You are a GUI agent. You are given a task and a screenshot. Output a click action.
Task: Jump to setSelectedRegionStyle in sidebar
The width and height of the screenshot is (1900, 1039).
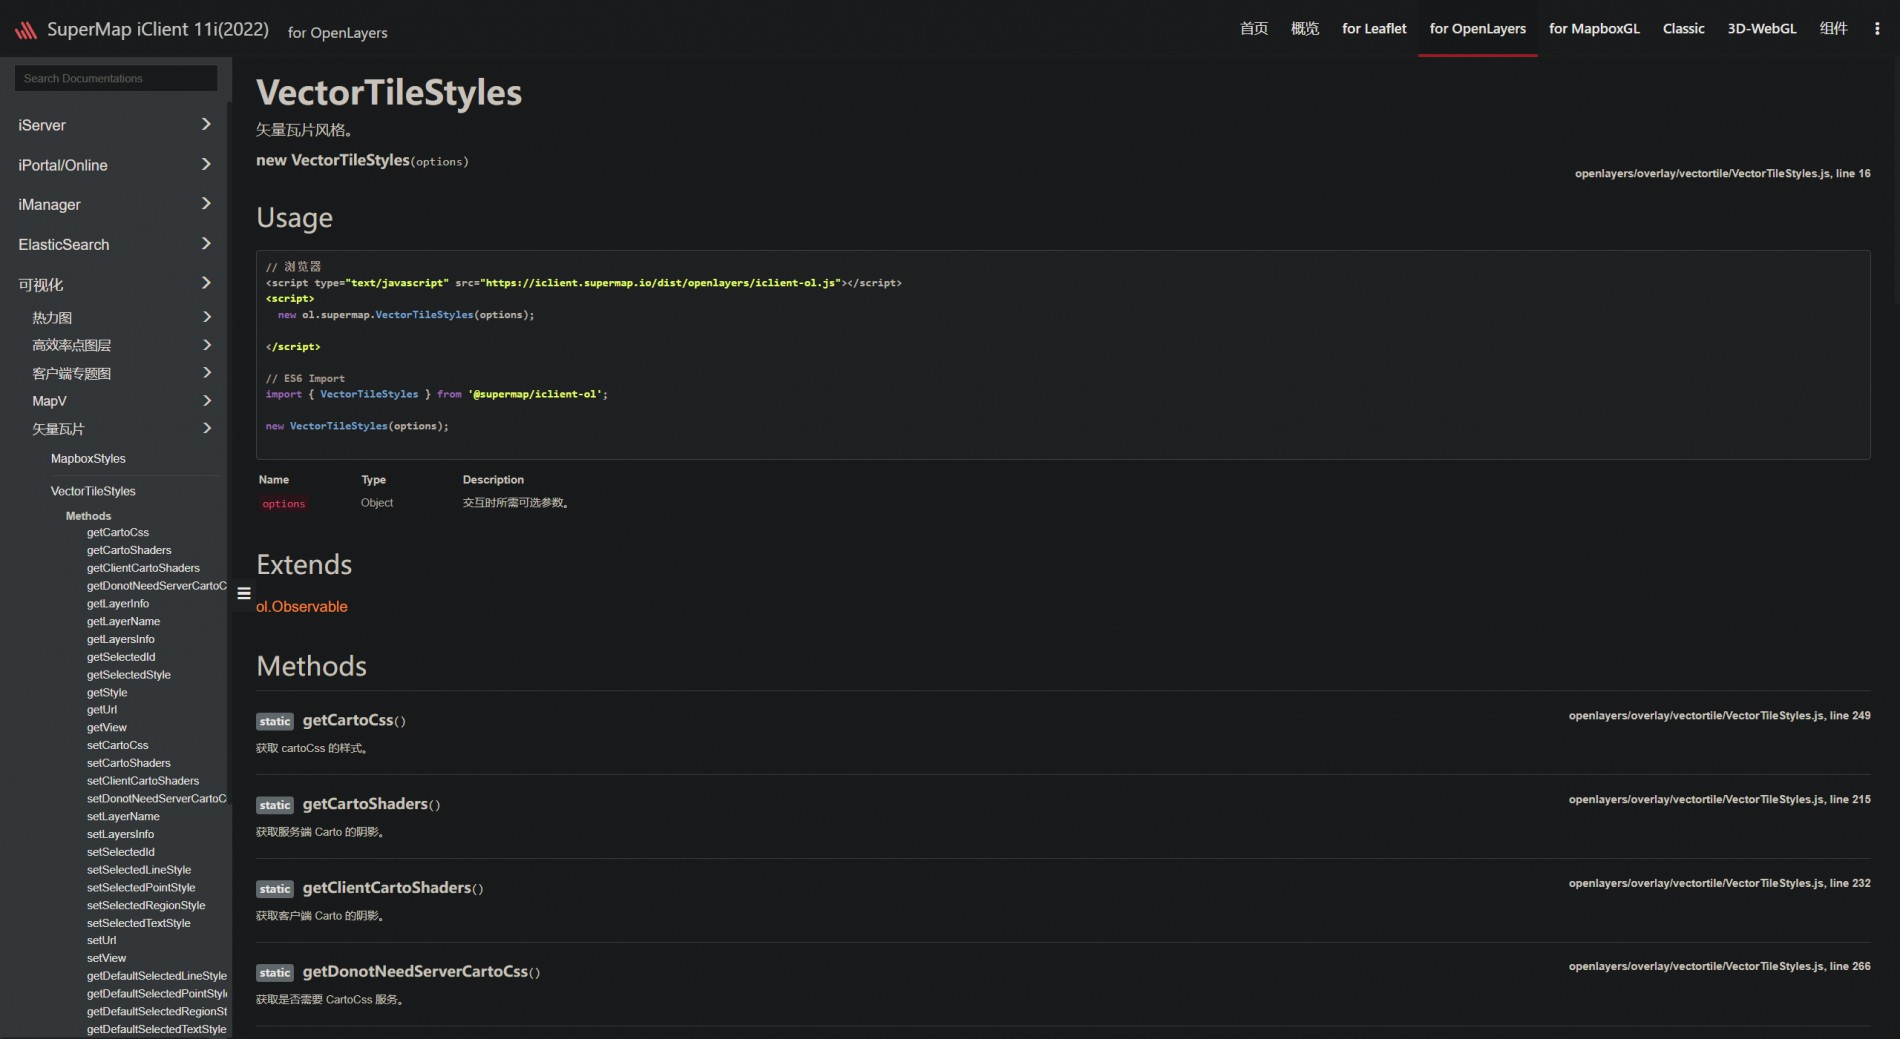point(146,906)
